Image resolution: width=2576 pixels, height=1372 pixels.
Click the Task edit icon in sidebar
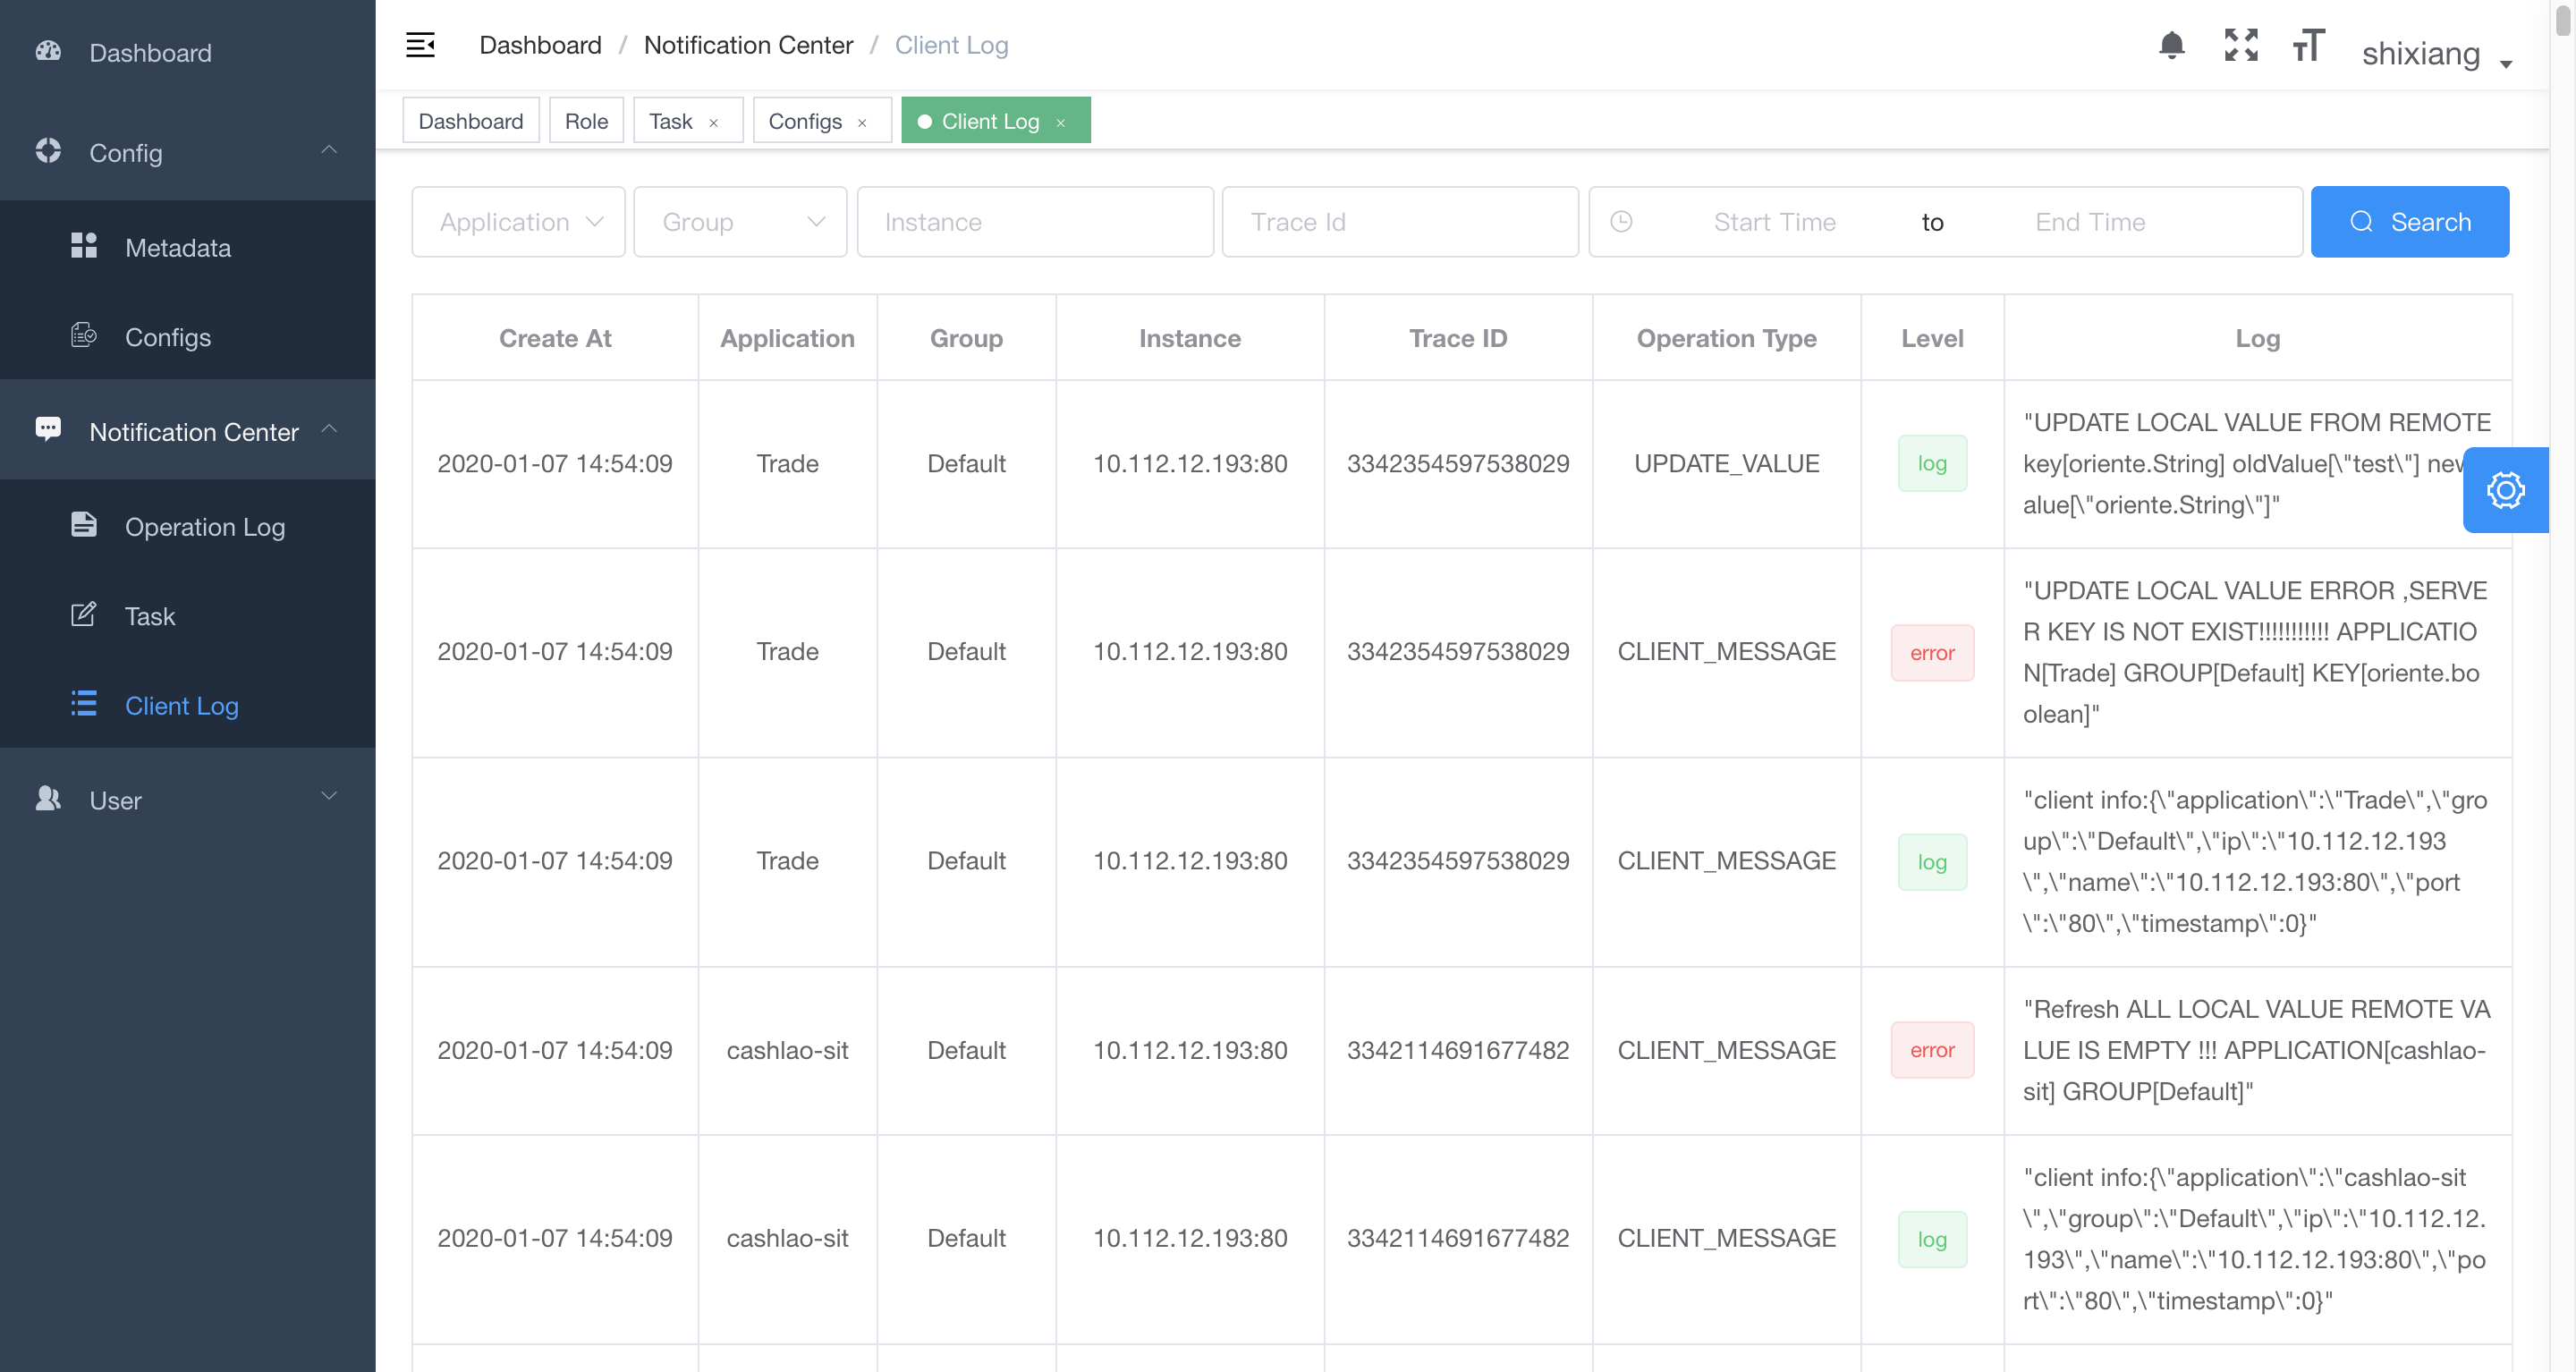(x=84, y=615)
